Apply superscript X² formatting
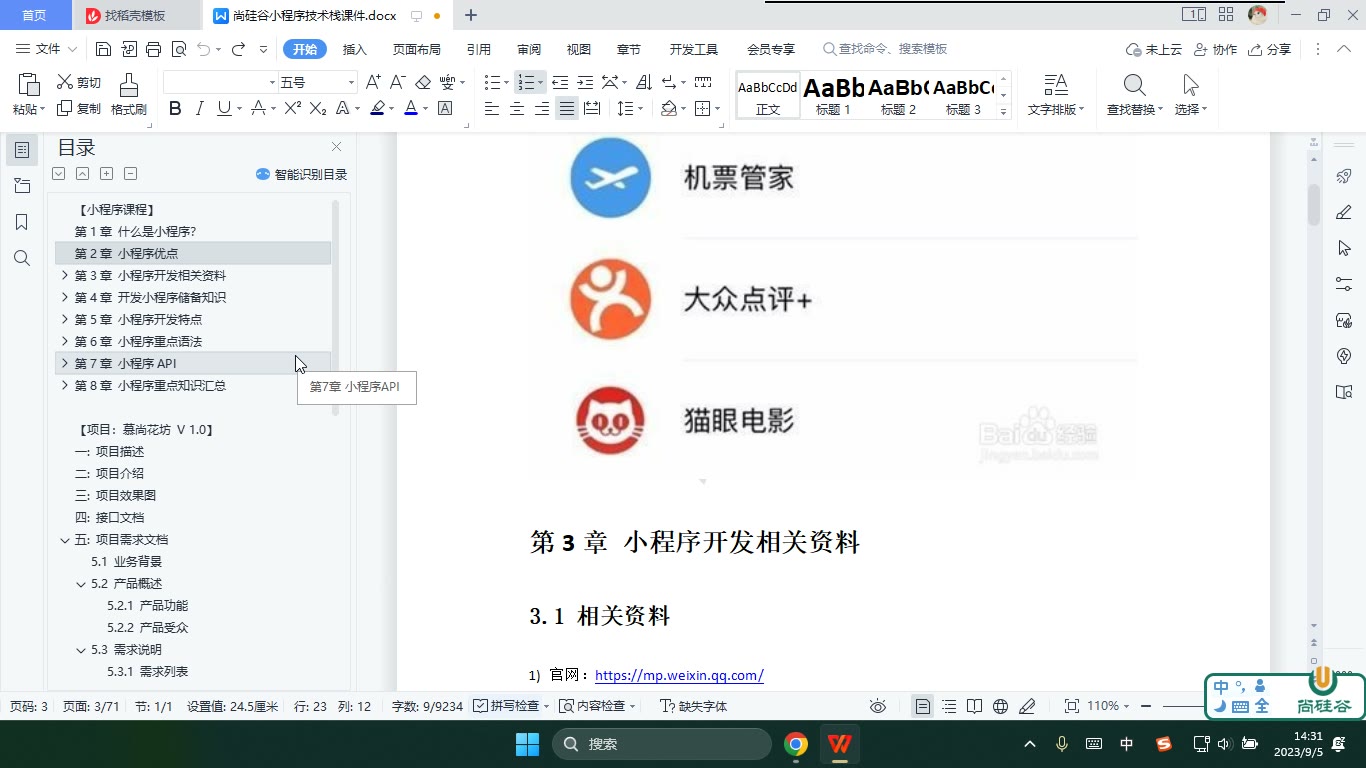 click(x=293, y=108)
